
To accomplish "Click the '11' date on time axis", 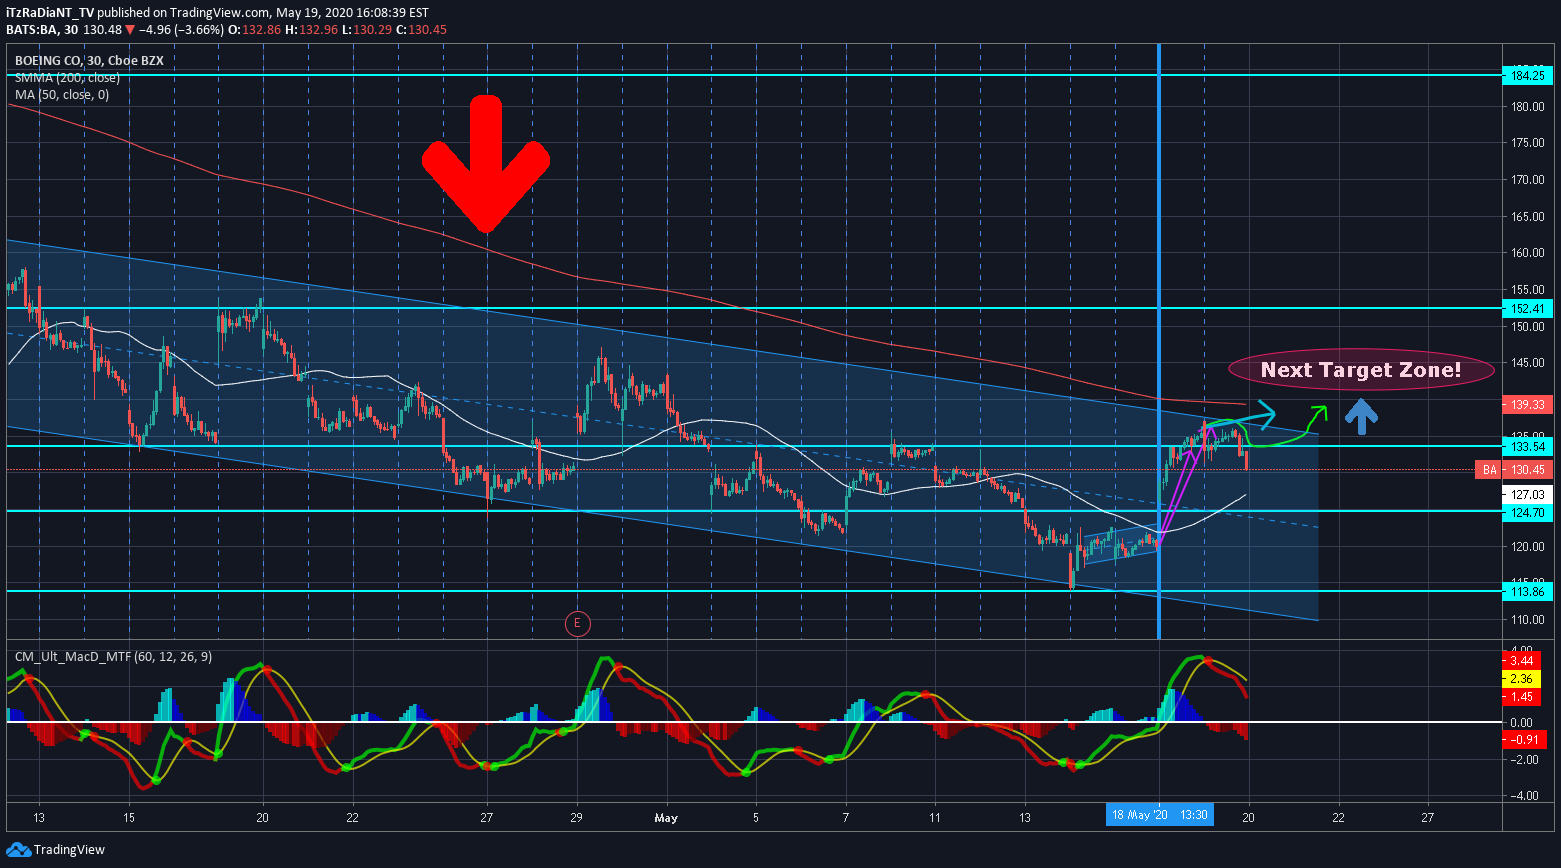I will click(935, 818).
